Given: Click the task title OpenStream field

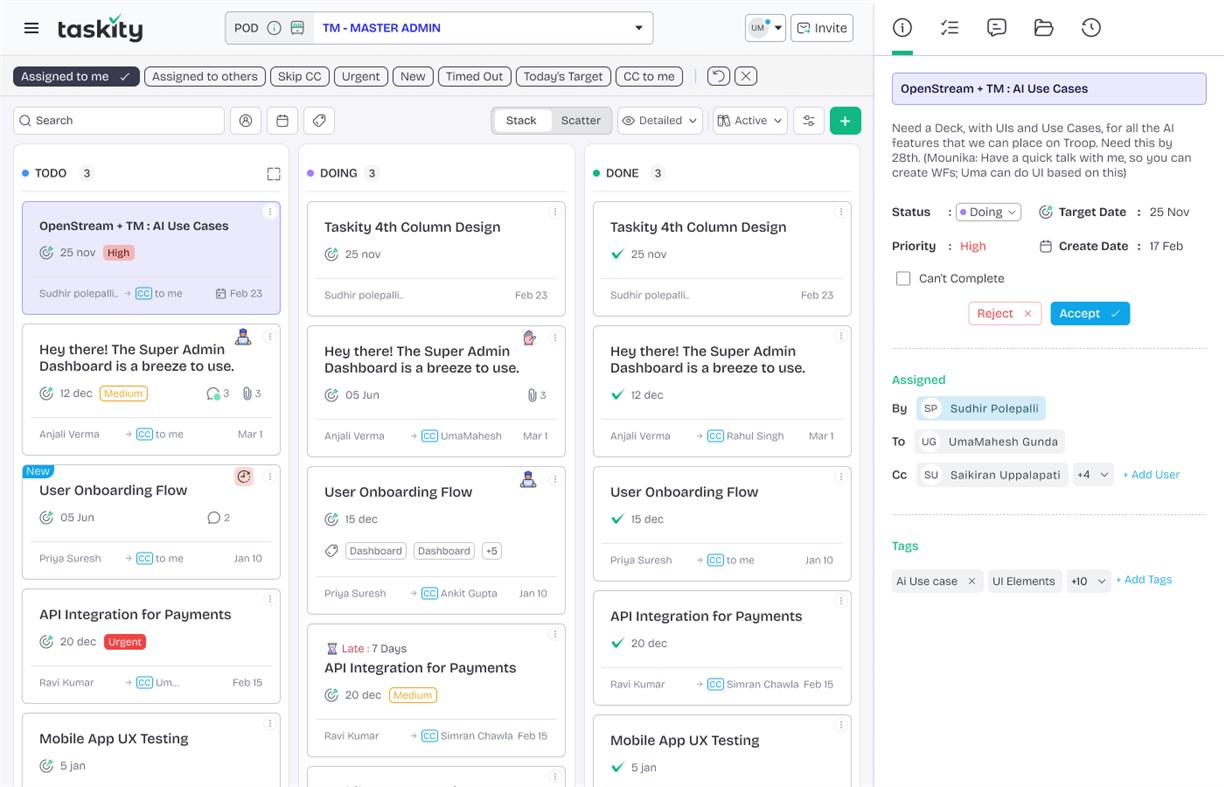Looking at the screenshot, I should pos(1049,89).
